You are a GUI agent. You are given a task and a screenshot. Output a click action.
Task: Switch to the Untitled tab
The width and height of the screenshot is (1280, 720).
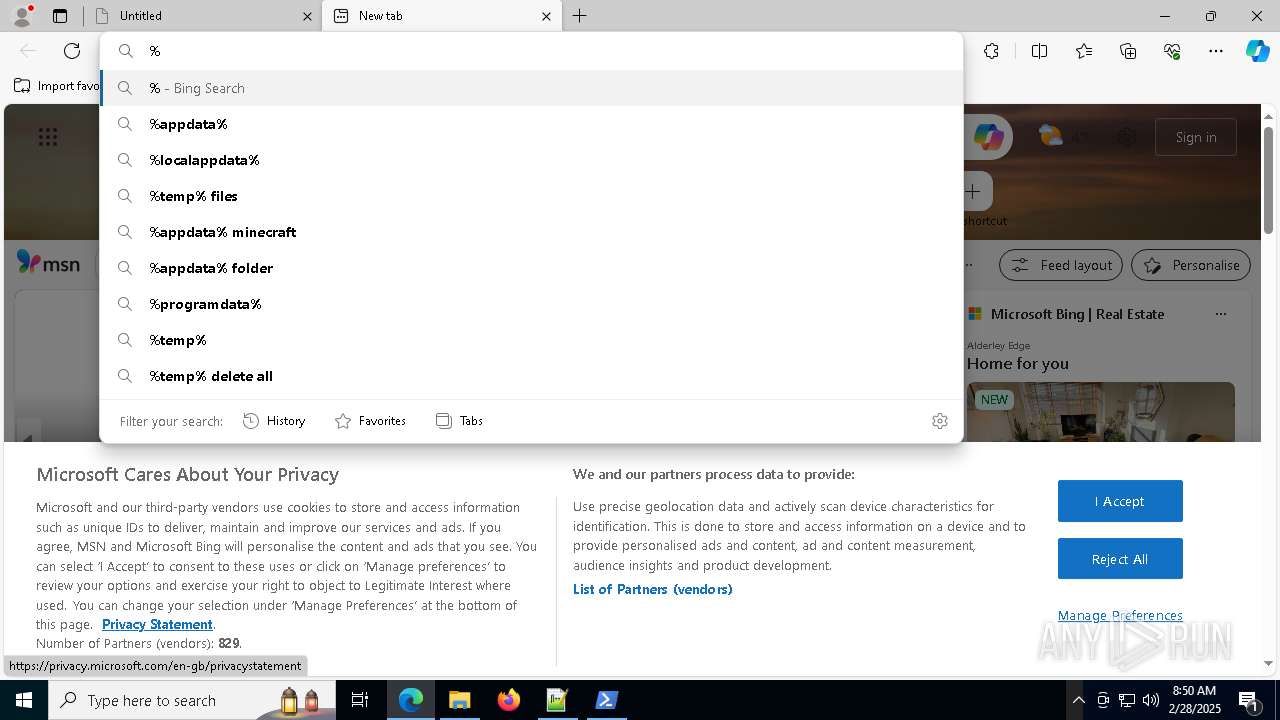pyautogui.click(x=203, y=16)
